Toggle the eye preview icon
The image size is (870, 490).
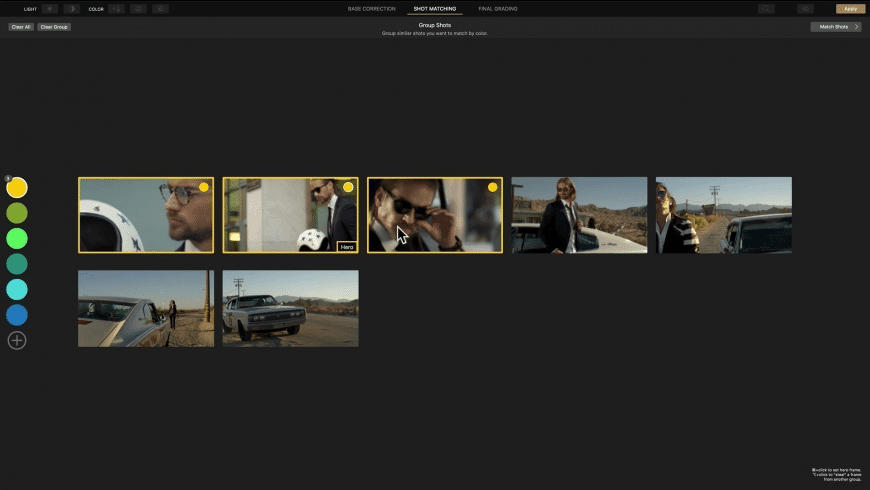[x=806, y=8]
